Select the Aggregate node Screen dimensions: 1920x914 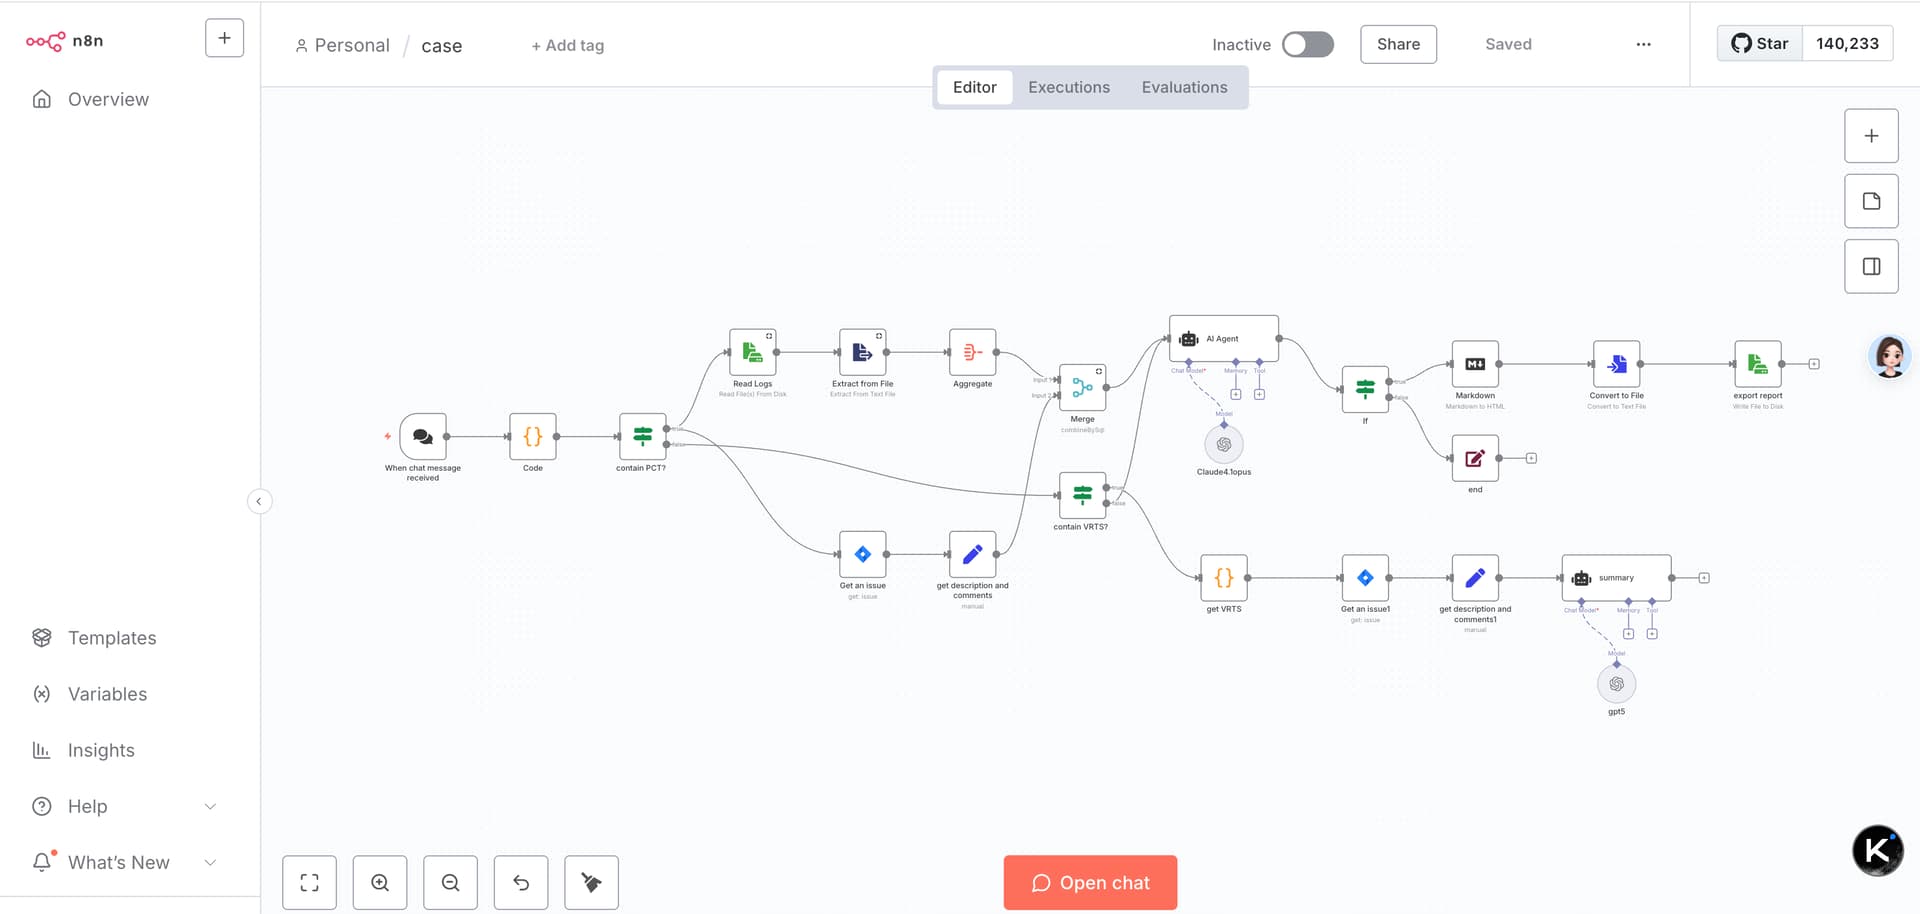click(972, 353)
